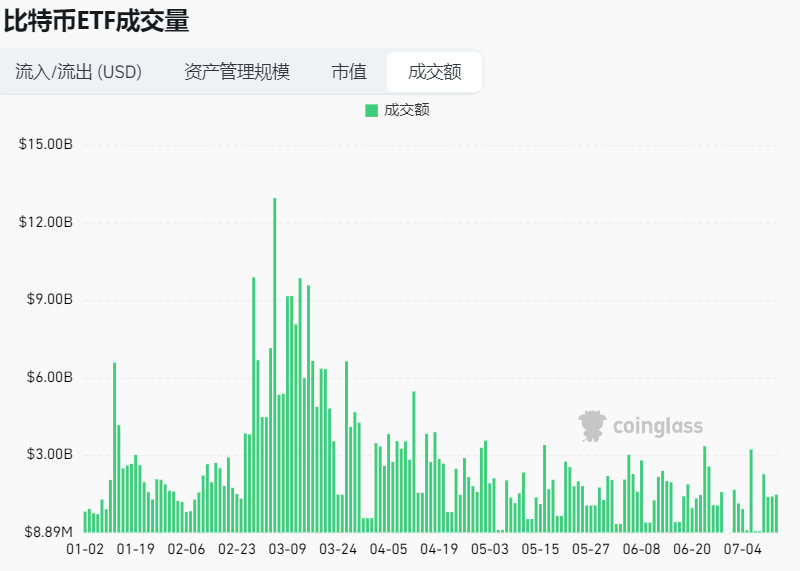Click the 成交额 legend label text
The width and height of the screenshot is (800, 571).
pos(407,110)
